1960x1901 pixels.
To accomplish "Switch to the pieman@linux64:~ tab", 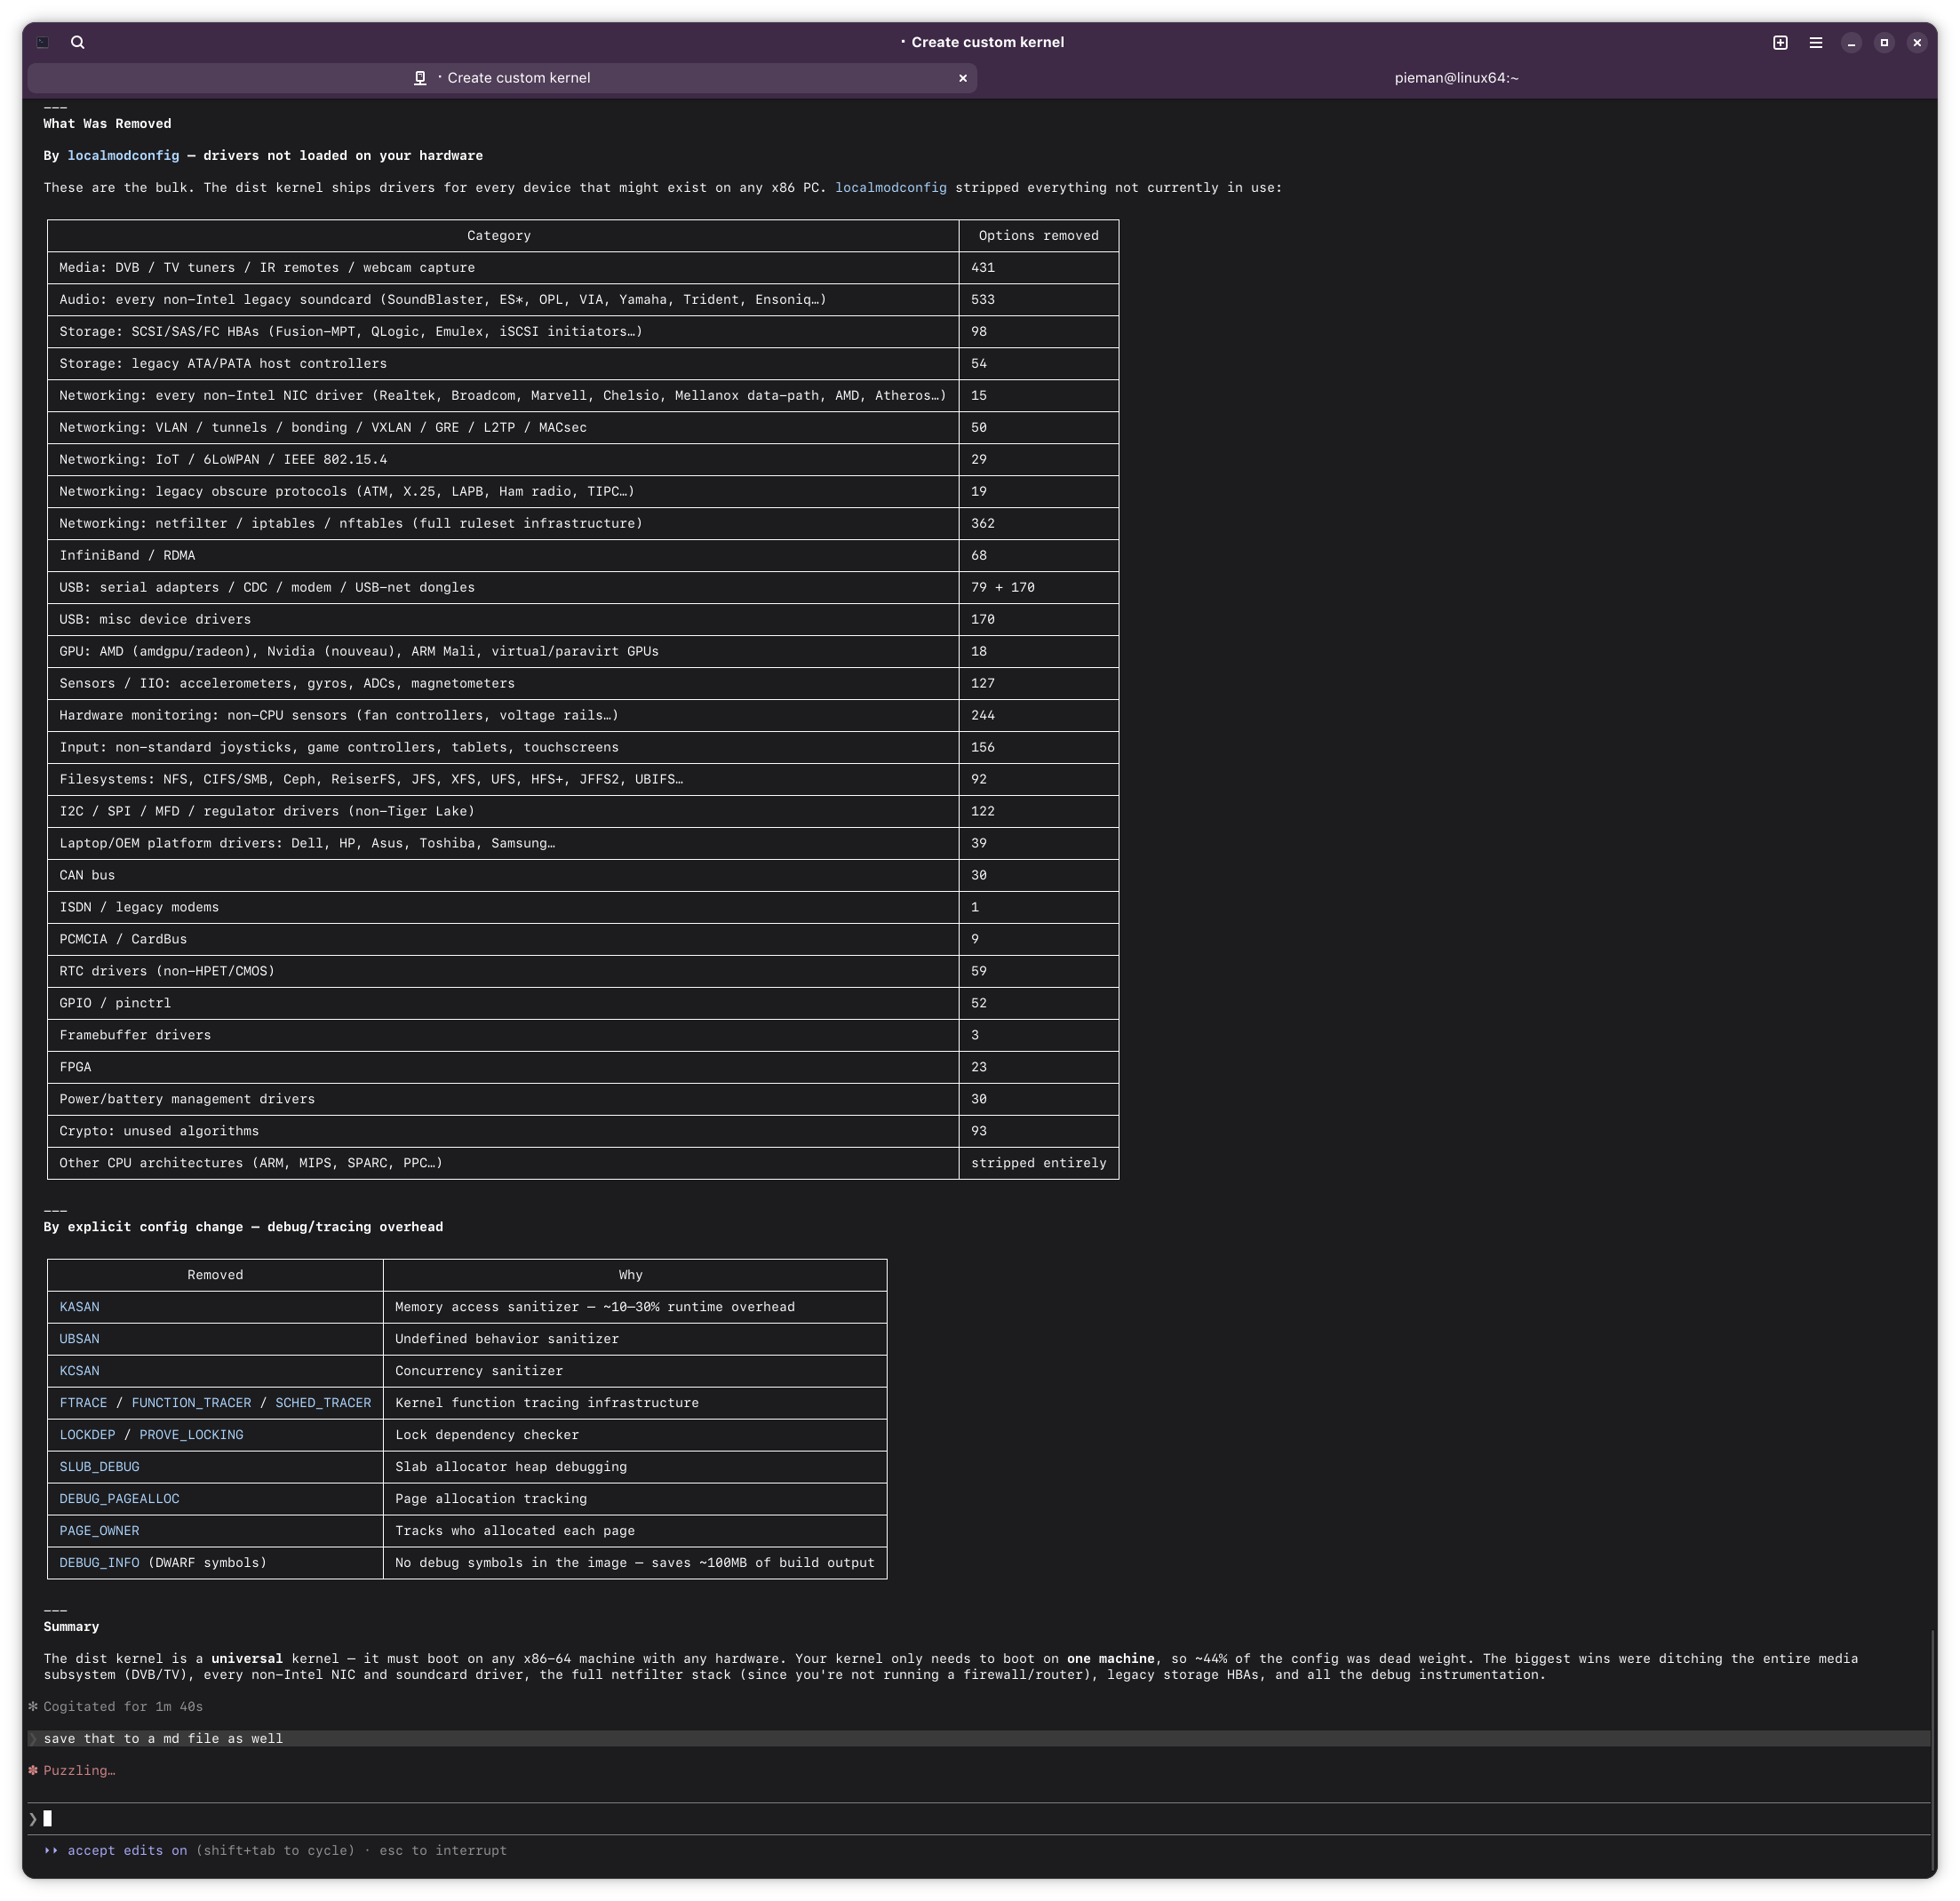I will [x=1456, y=78].
